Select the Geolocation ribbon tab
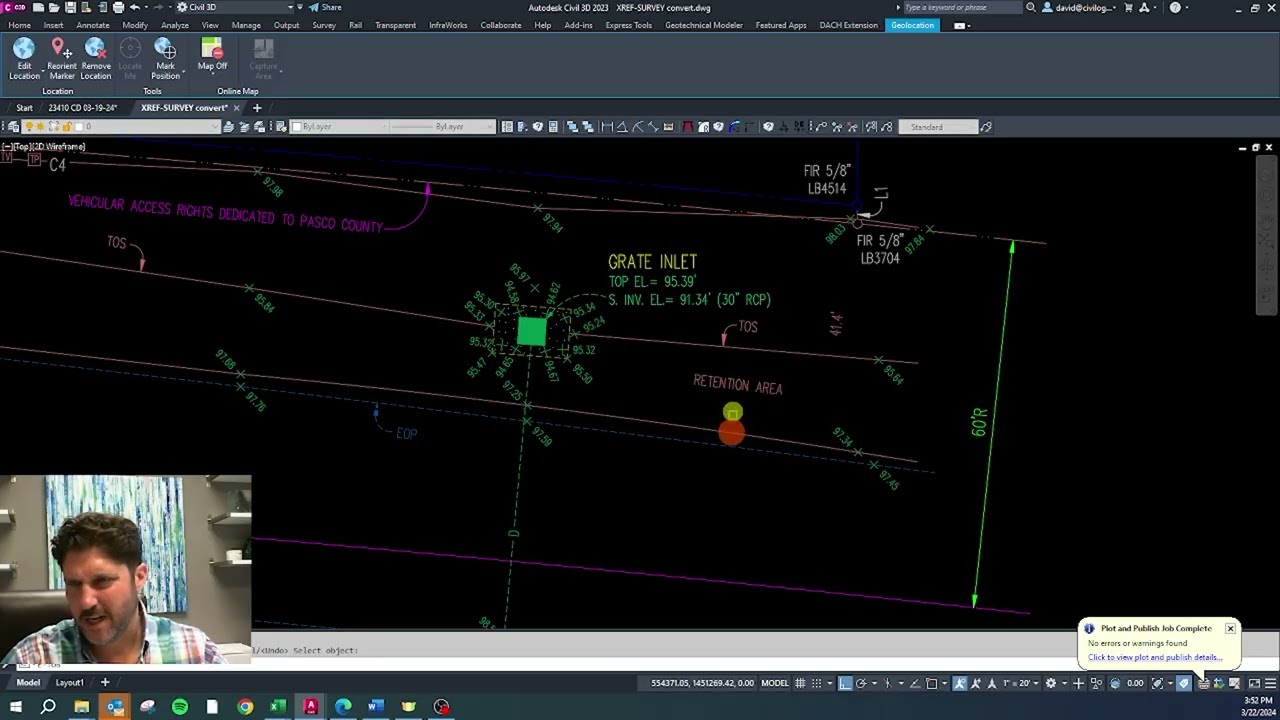The height and width of the screenshot is (720, 1280). [x=912, y=25]
